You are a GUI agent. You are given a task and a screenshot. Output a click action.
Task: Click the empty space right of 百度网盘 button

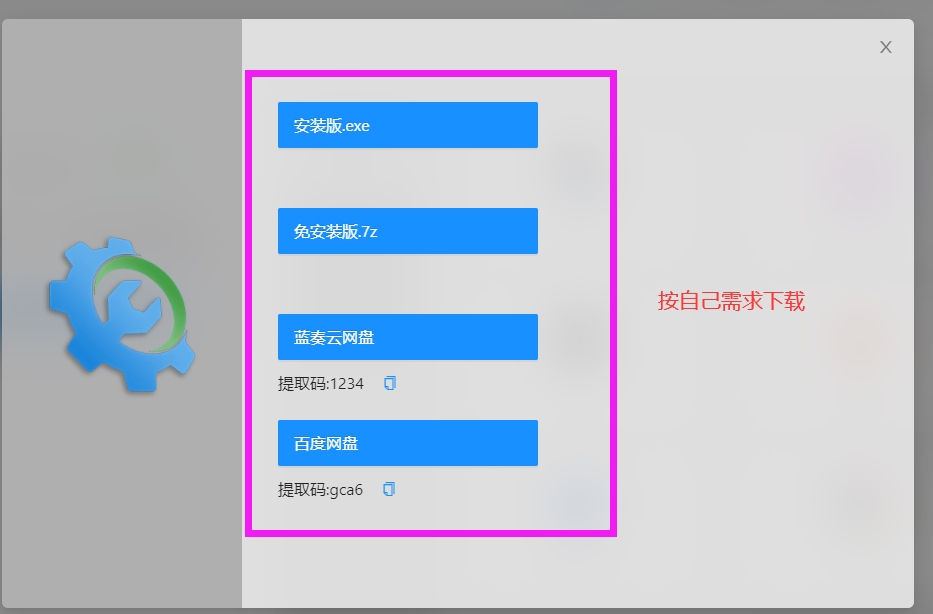pos(574,443)
